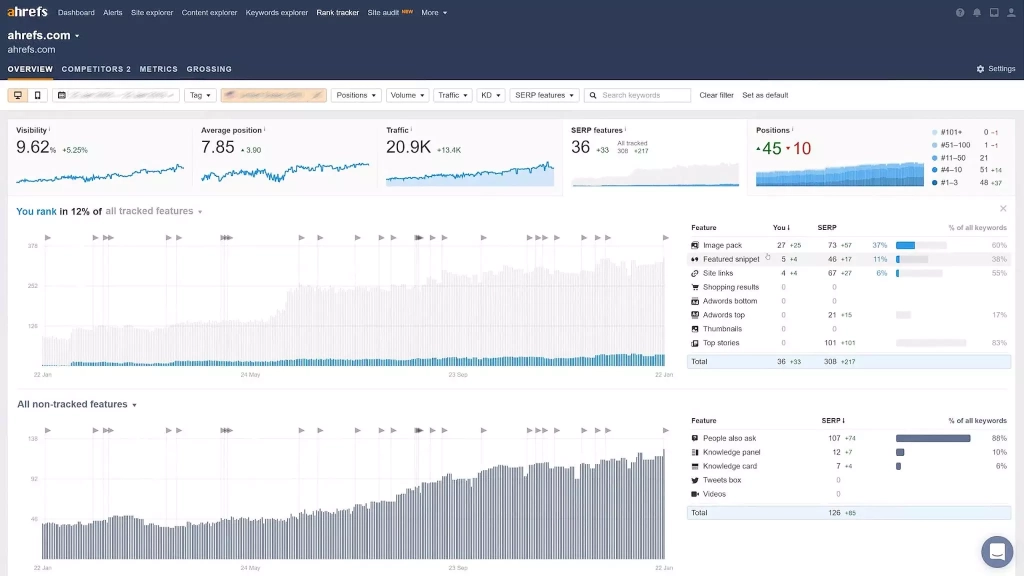Open Content explorer

click(209, 12)
